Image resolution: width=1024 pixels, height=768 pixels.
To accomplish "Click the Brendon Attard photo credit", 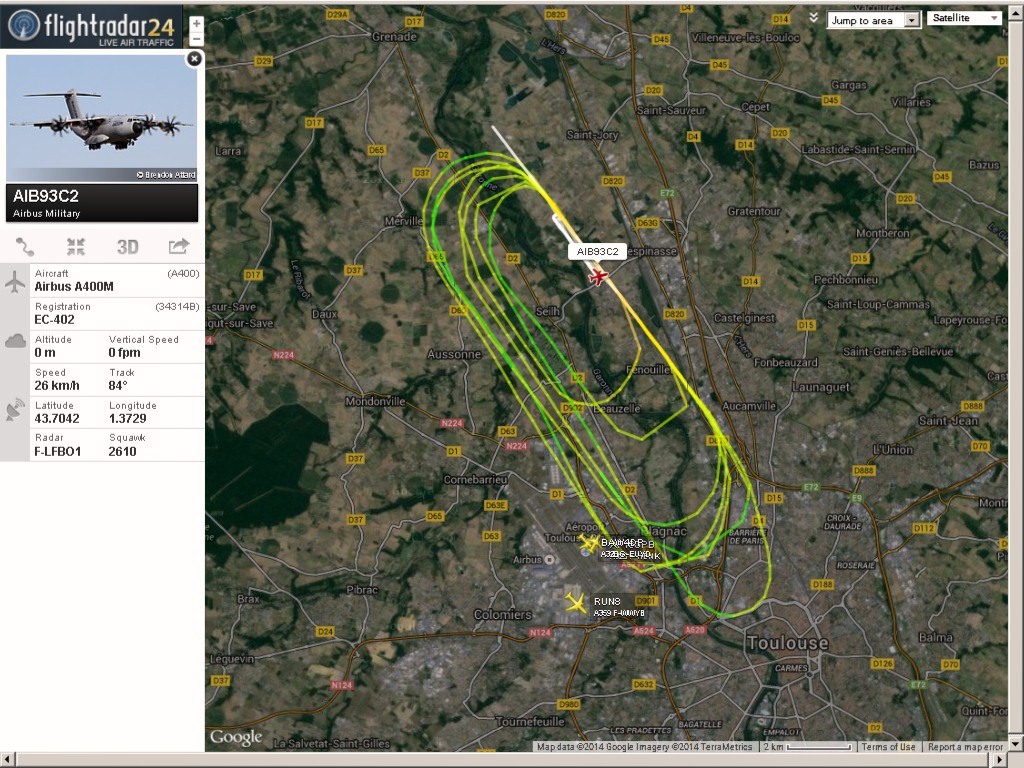I will click(166, 175).
